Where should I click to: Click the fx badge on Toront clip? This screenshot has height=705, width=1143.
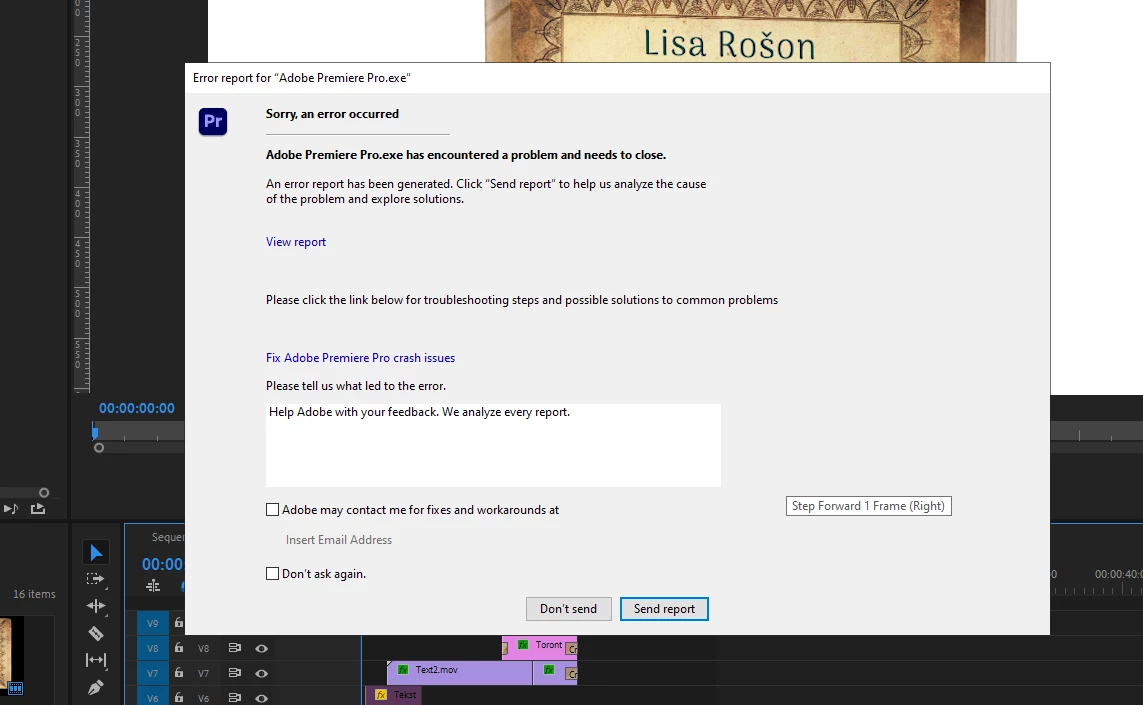tap(523, 644)
